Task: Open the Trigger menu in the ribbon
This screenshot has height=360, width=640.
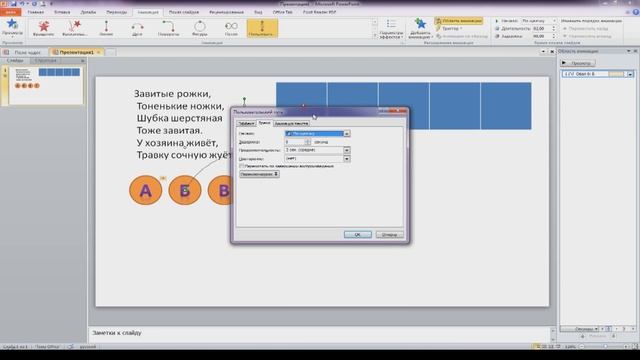Action: [x=449, y=29]
